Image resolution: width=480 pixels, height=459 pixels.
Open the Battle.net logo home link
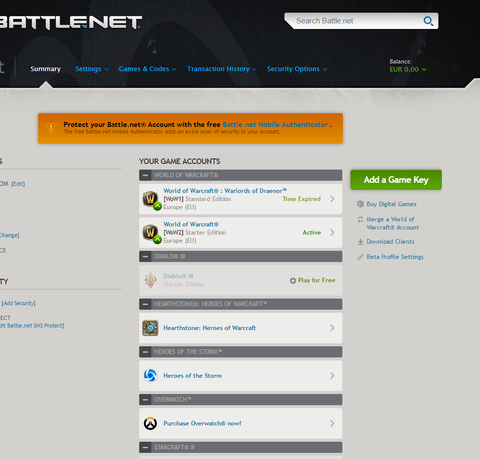click(70, 22)
